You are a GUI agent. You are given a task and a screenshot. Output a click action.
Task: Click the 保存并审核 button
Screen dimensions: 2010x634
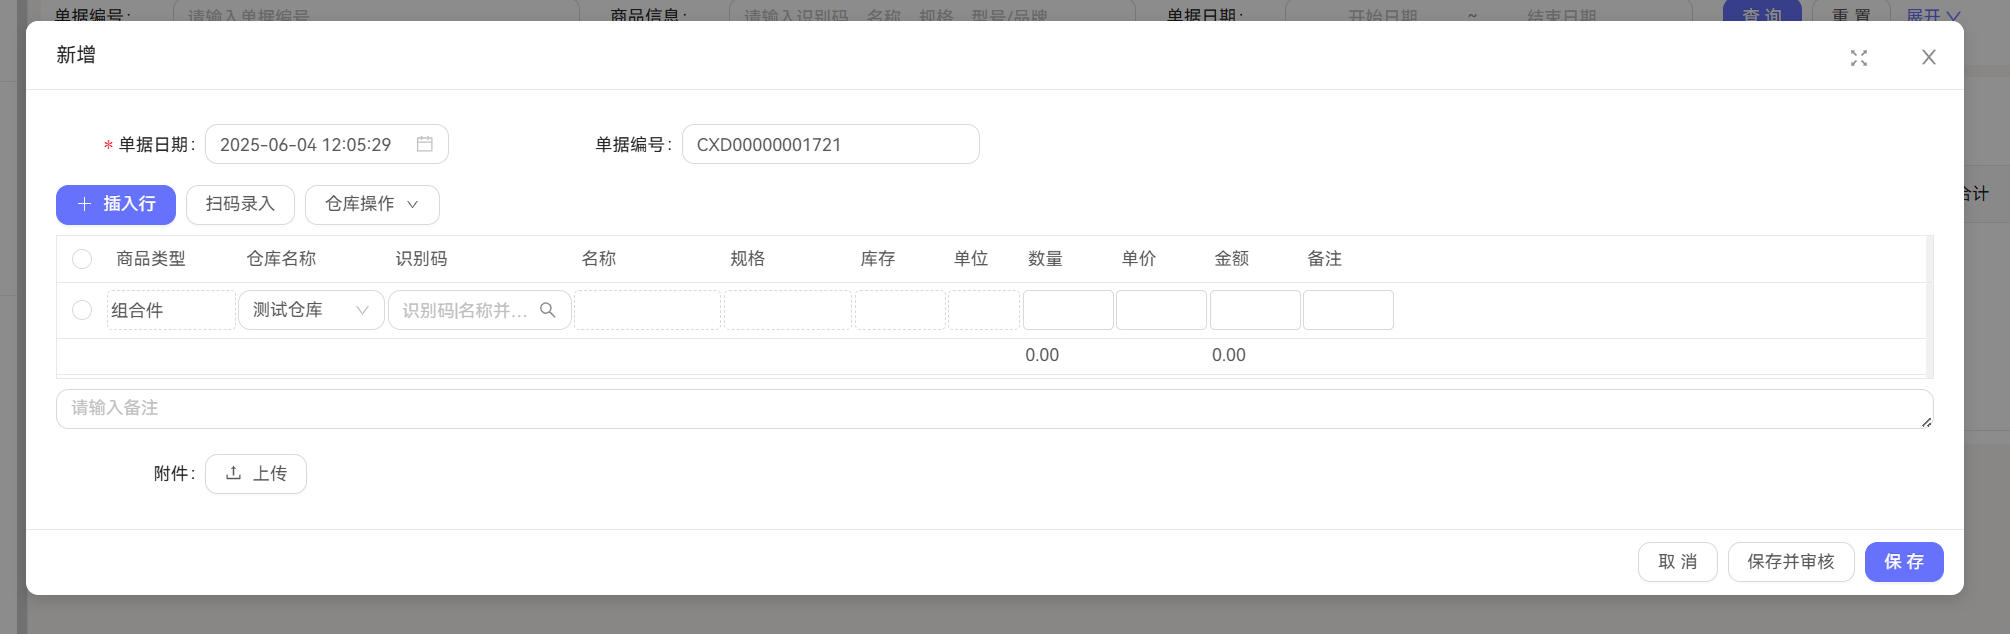(x=1790, y=562)
